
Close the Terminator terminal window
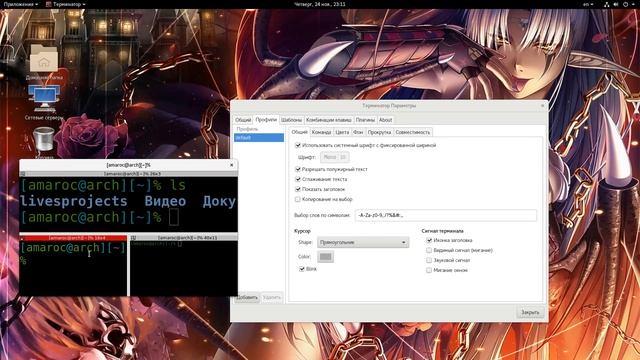(231, 165)
